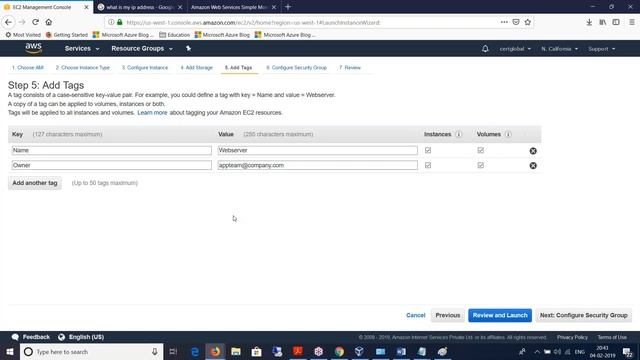Go to step 6 Configure Security Group
Screen dimensions: 640x360
tap(296, 67)
